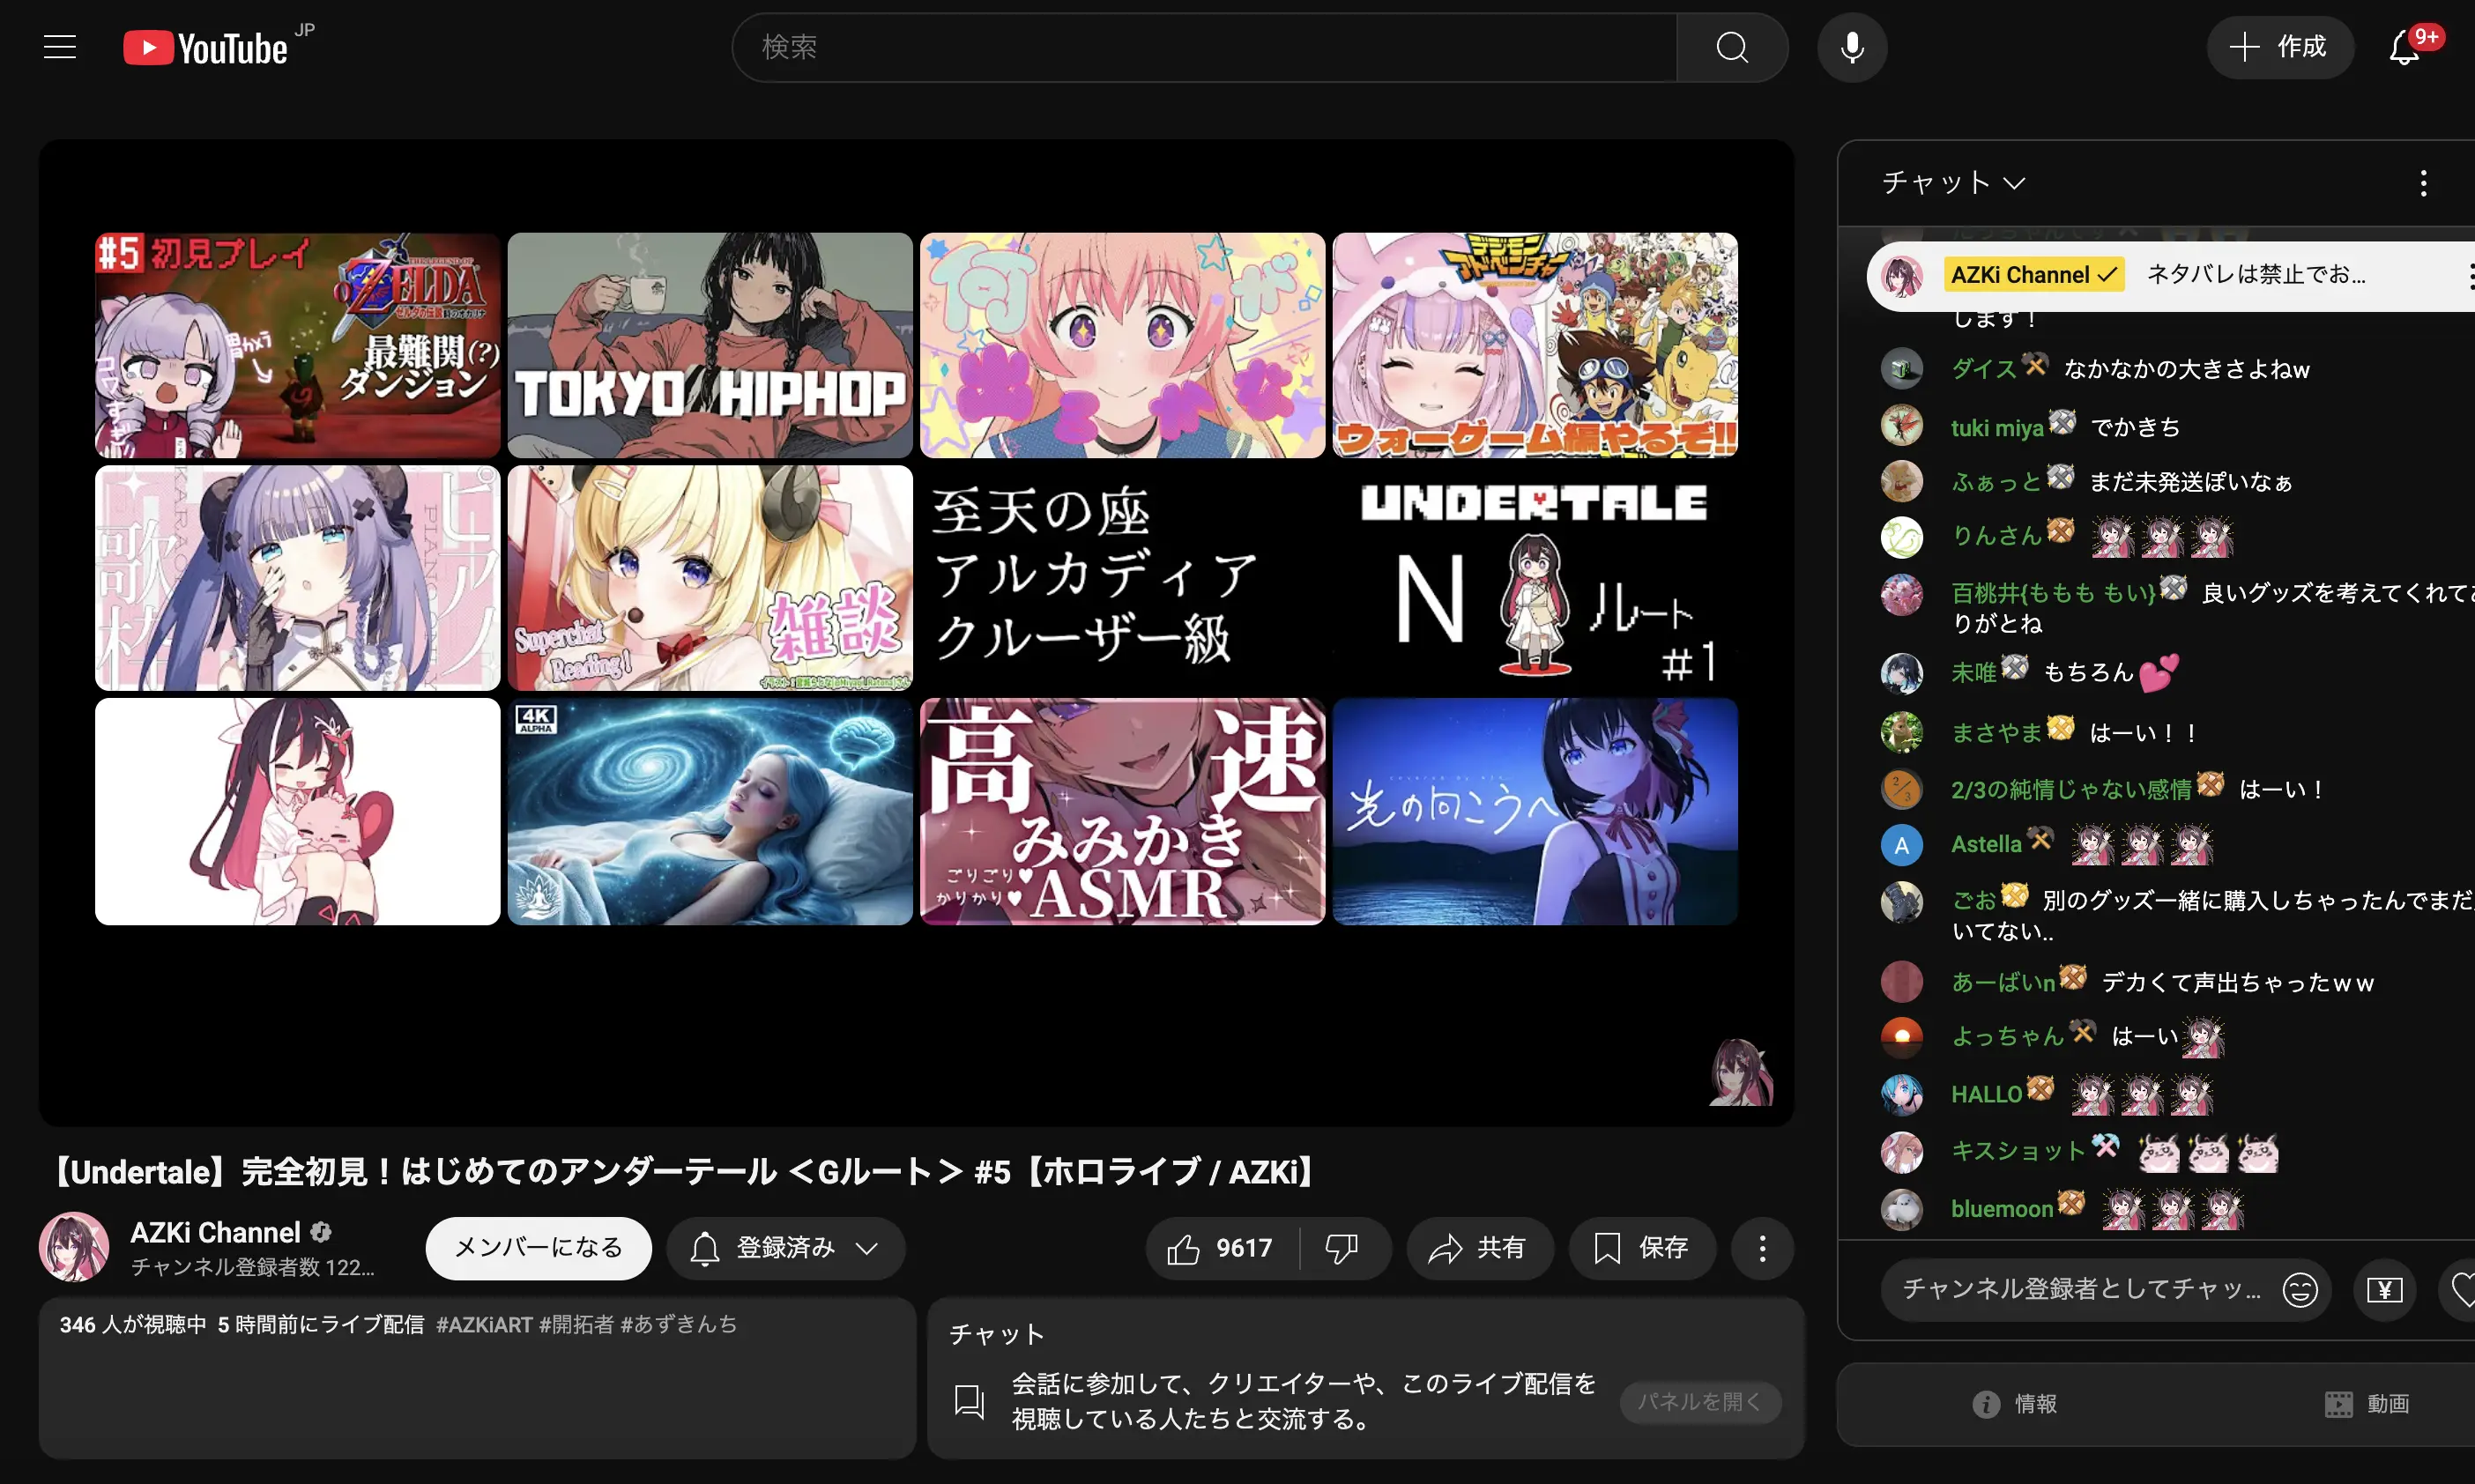2475x1484 pixels.
Task: Open the #AZKiART hashtag link
Action: pyautogui.click(x=484, y=1325)
